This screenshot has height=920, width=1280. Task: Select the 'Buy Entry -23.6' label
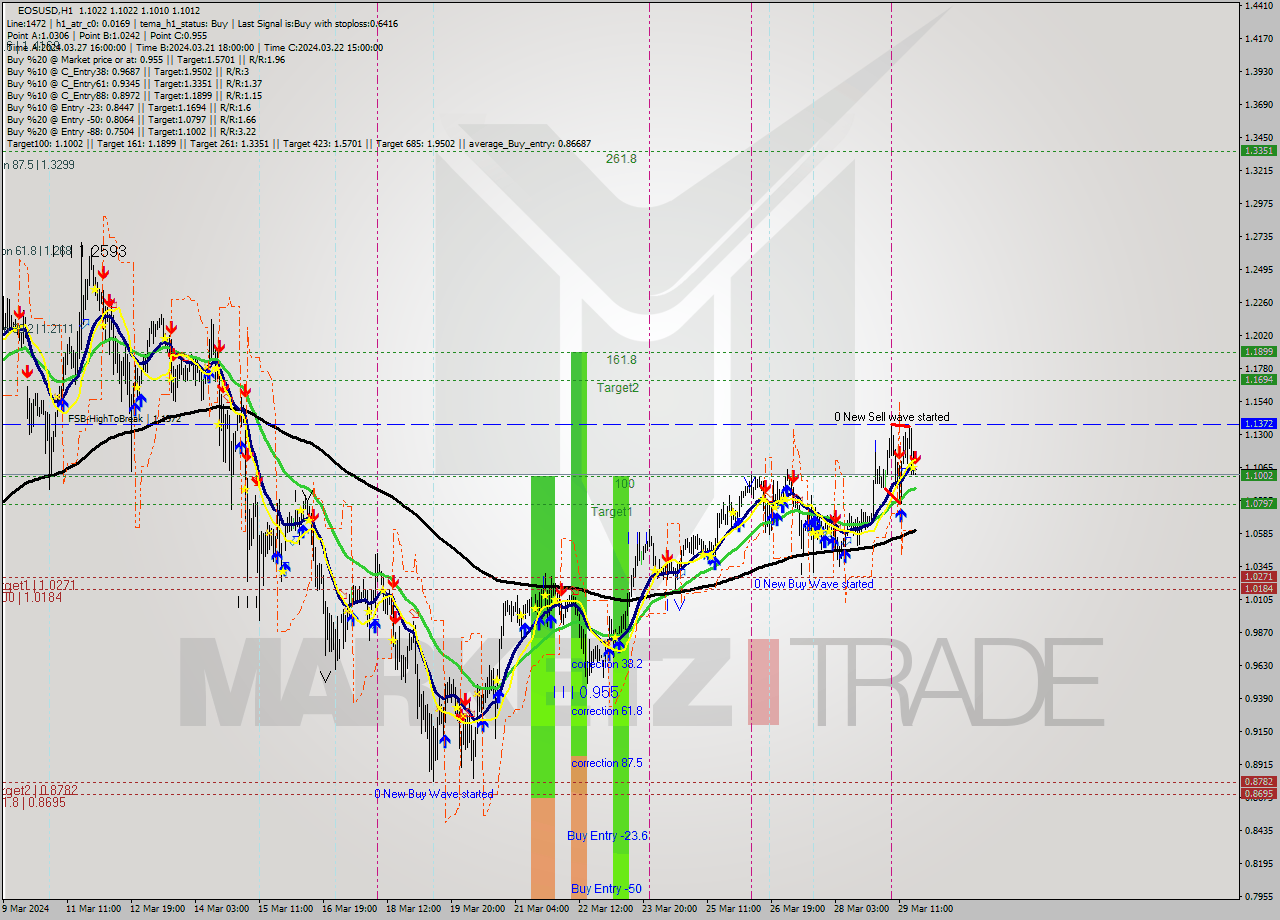click(609, 836)
